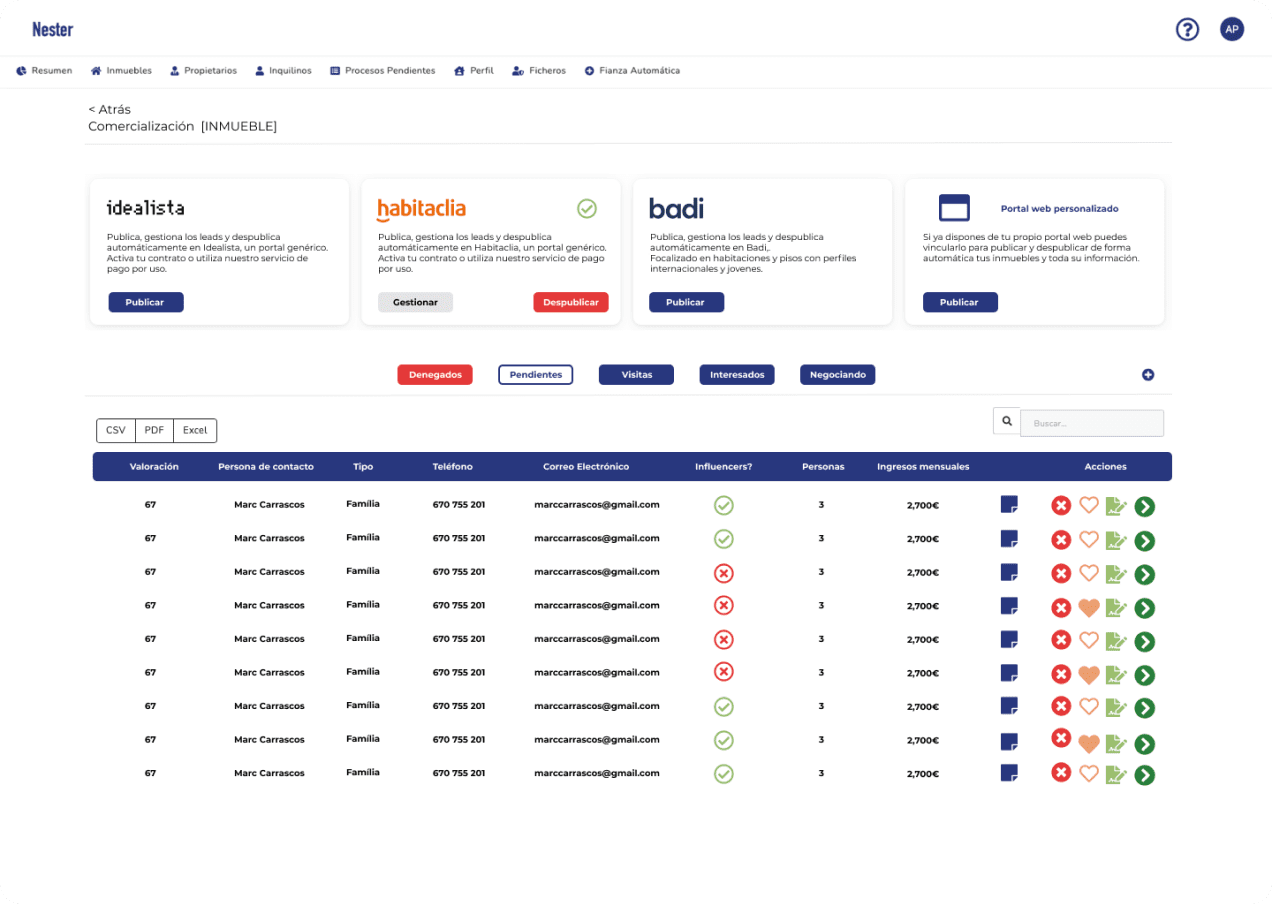Open the help question mark icon

point(1187,29)
